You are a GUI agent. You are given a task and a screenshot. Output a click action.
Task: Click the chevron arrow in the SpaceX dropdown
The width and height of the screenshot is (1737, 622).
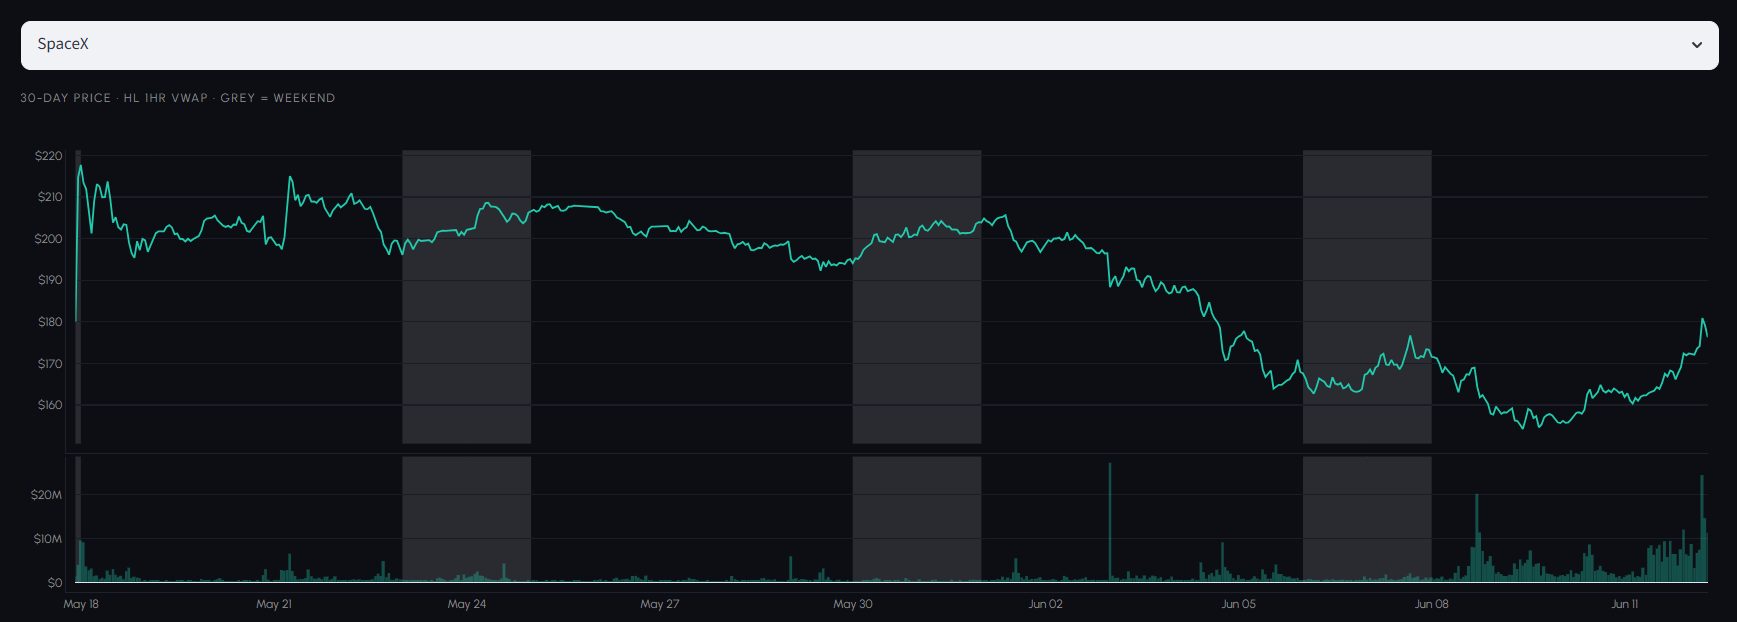pyautogui.click(x=1696, y=45)
